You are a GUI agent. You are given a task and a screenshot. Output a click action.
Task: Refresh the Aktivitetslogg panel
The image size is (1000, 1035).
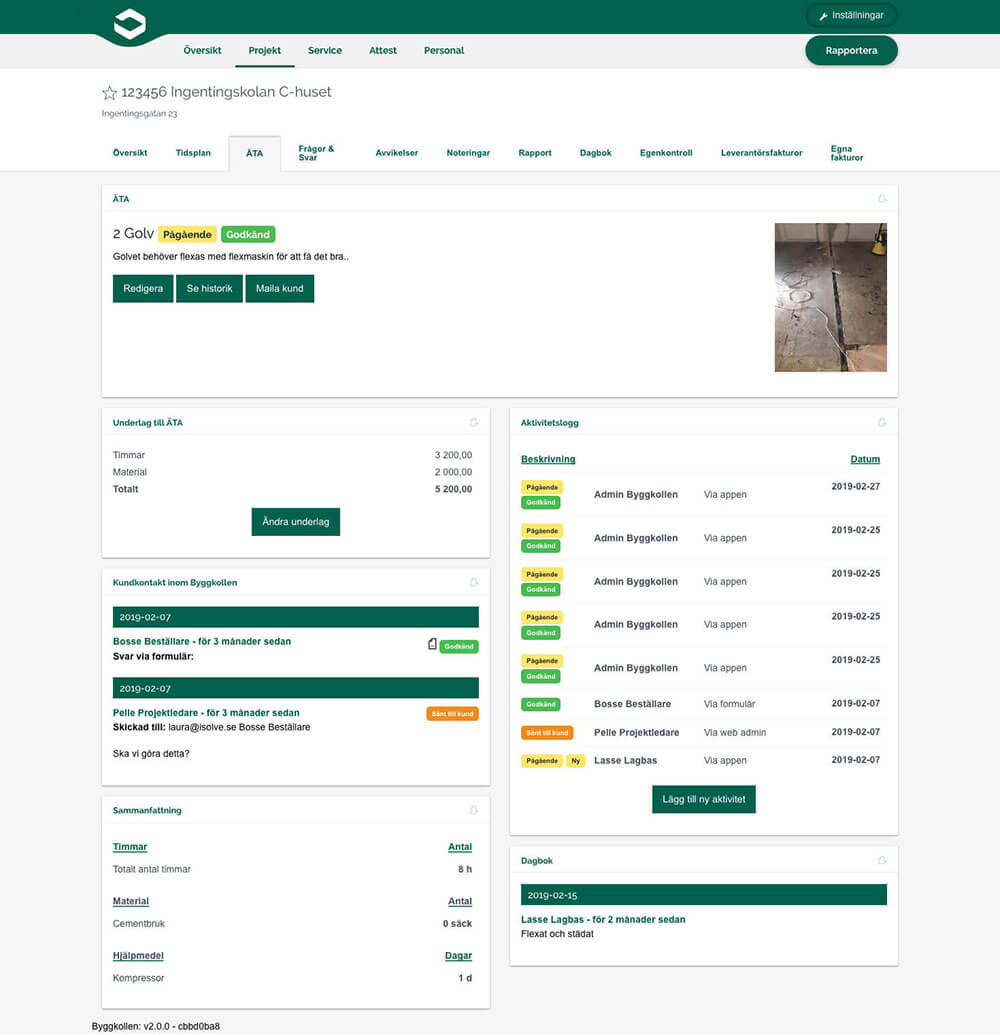click(x=882, y=422)
